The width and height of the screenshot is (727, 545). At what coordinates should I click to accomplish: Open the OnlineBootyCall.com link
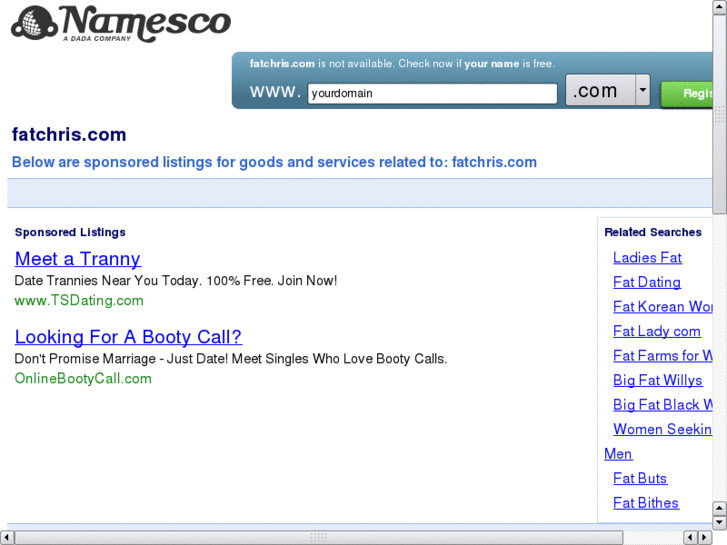83,378
